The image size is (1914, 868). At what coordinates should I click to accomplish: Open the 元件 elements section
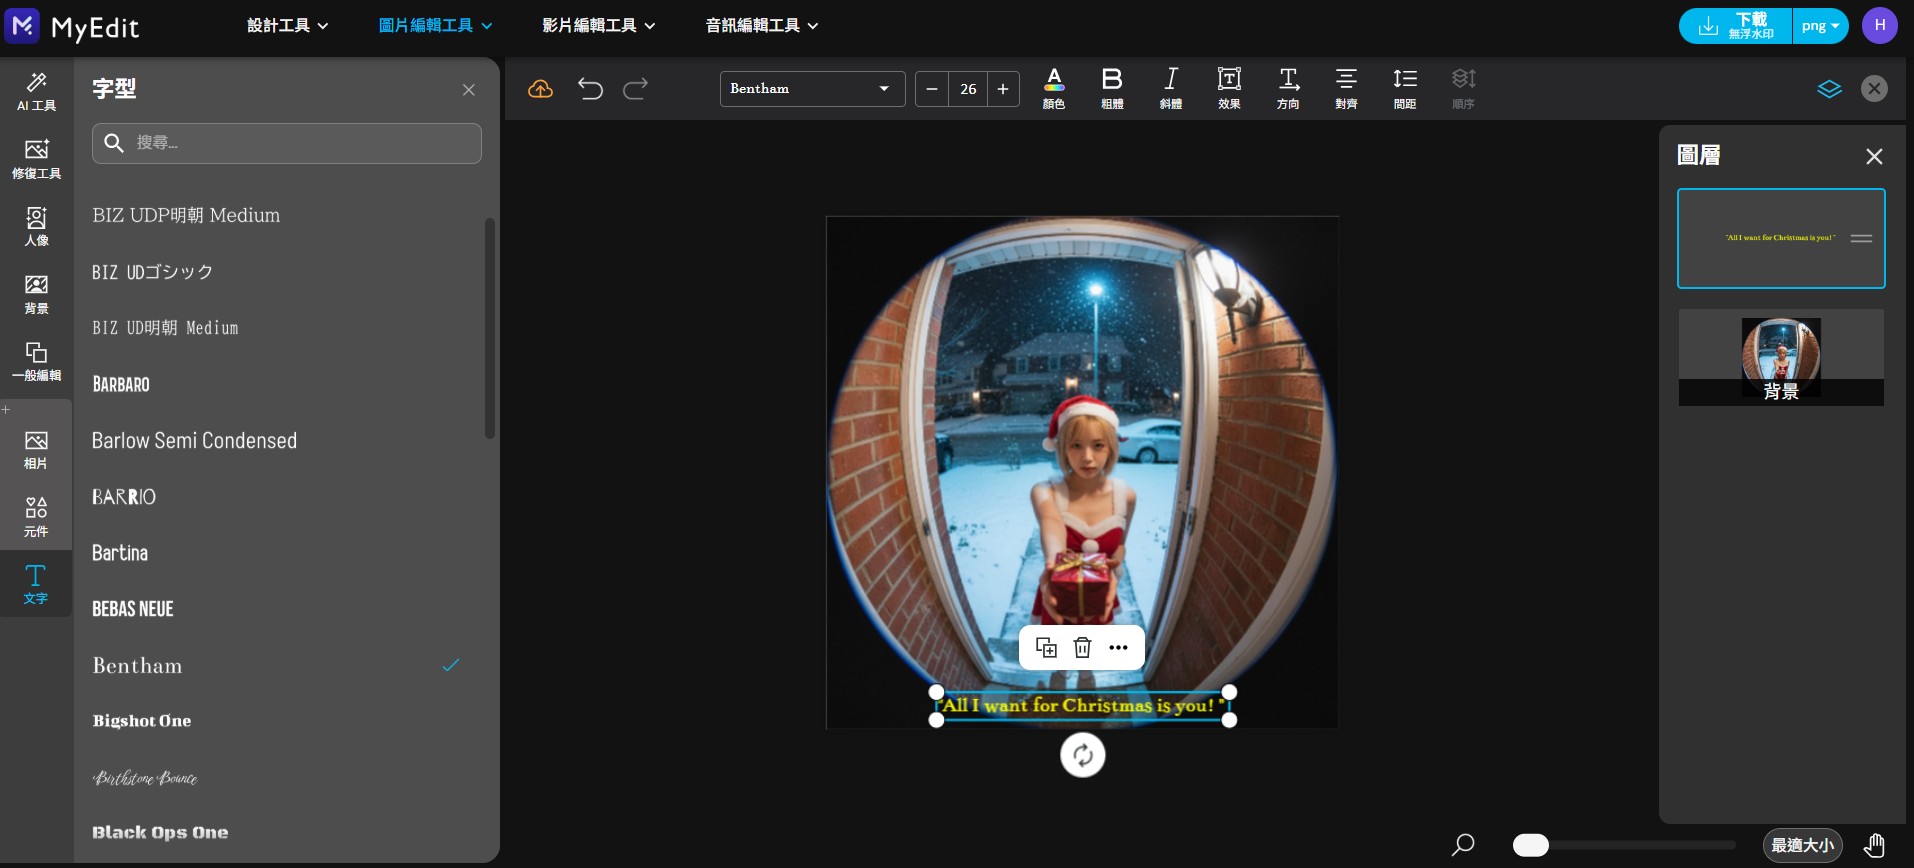click(36, 517)
